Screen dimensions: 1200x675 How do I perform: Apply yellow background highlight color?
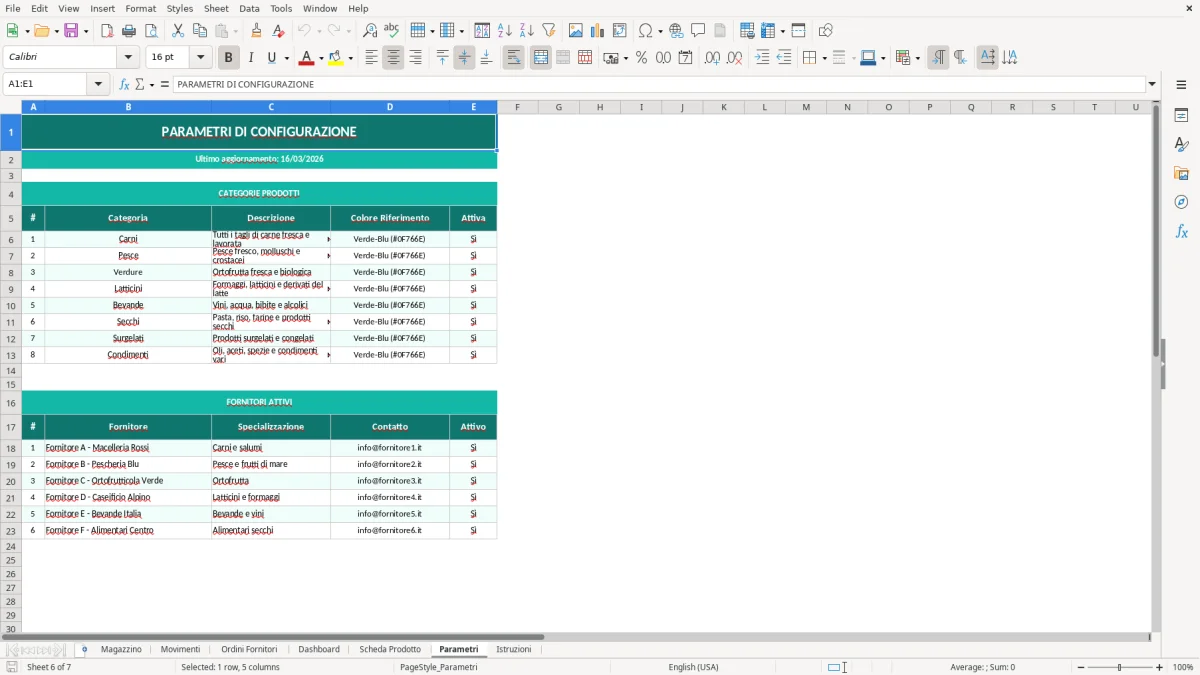pos(336,58)
